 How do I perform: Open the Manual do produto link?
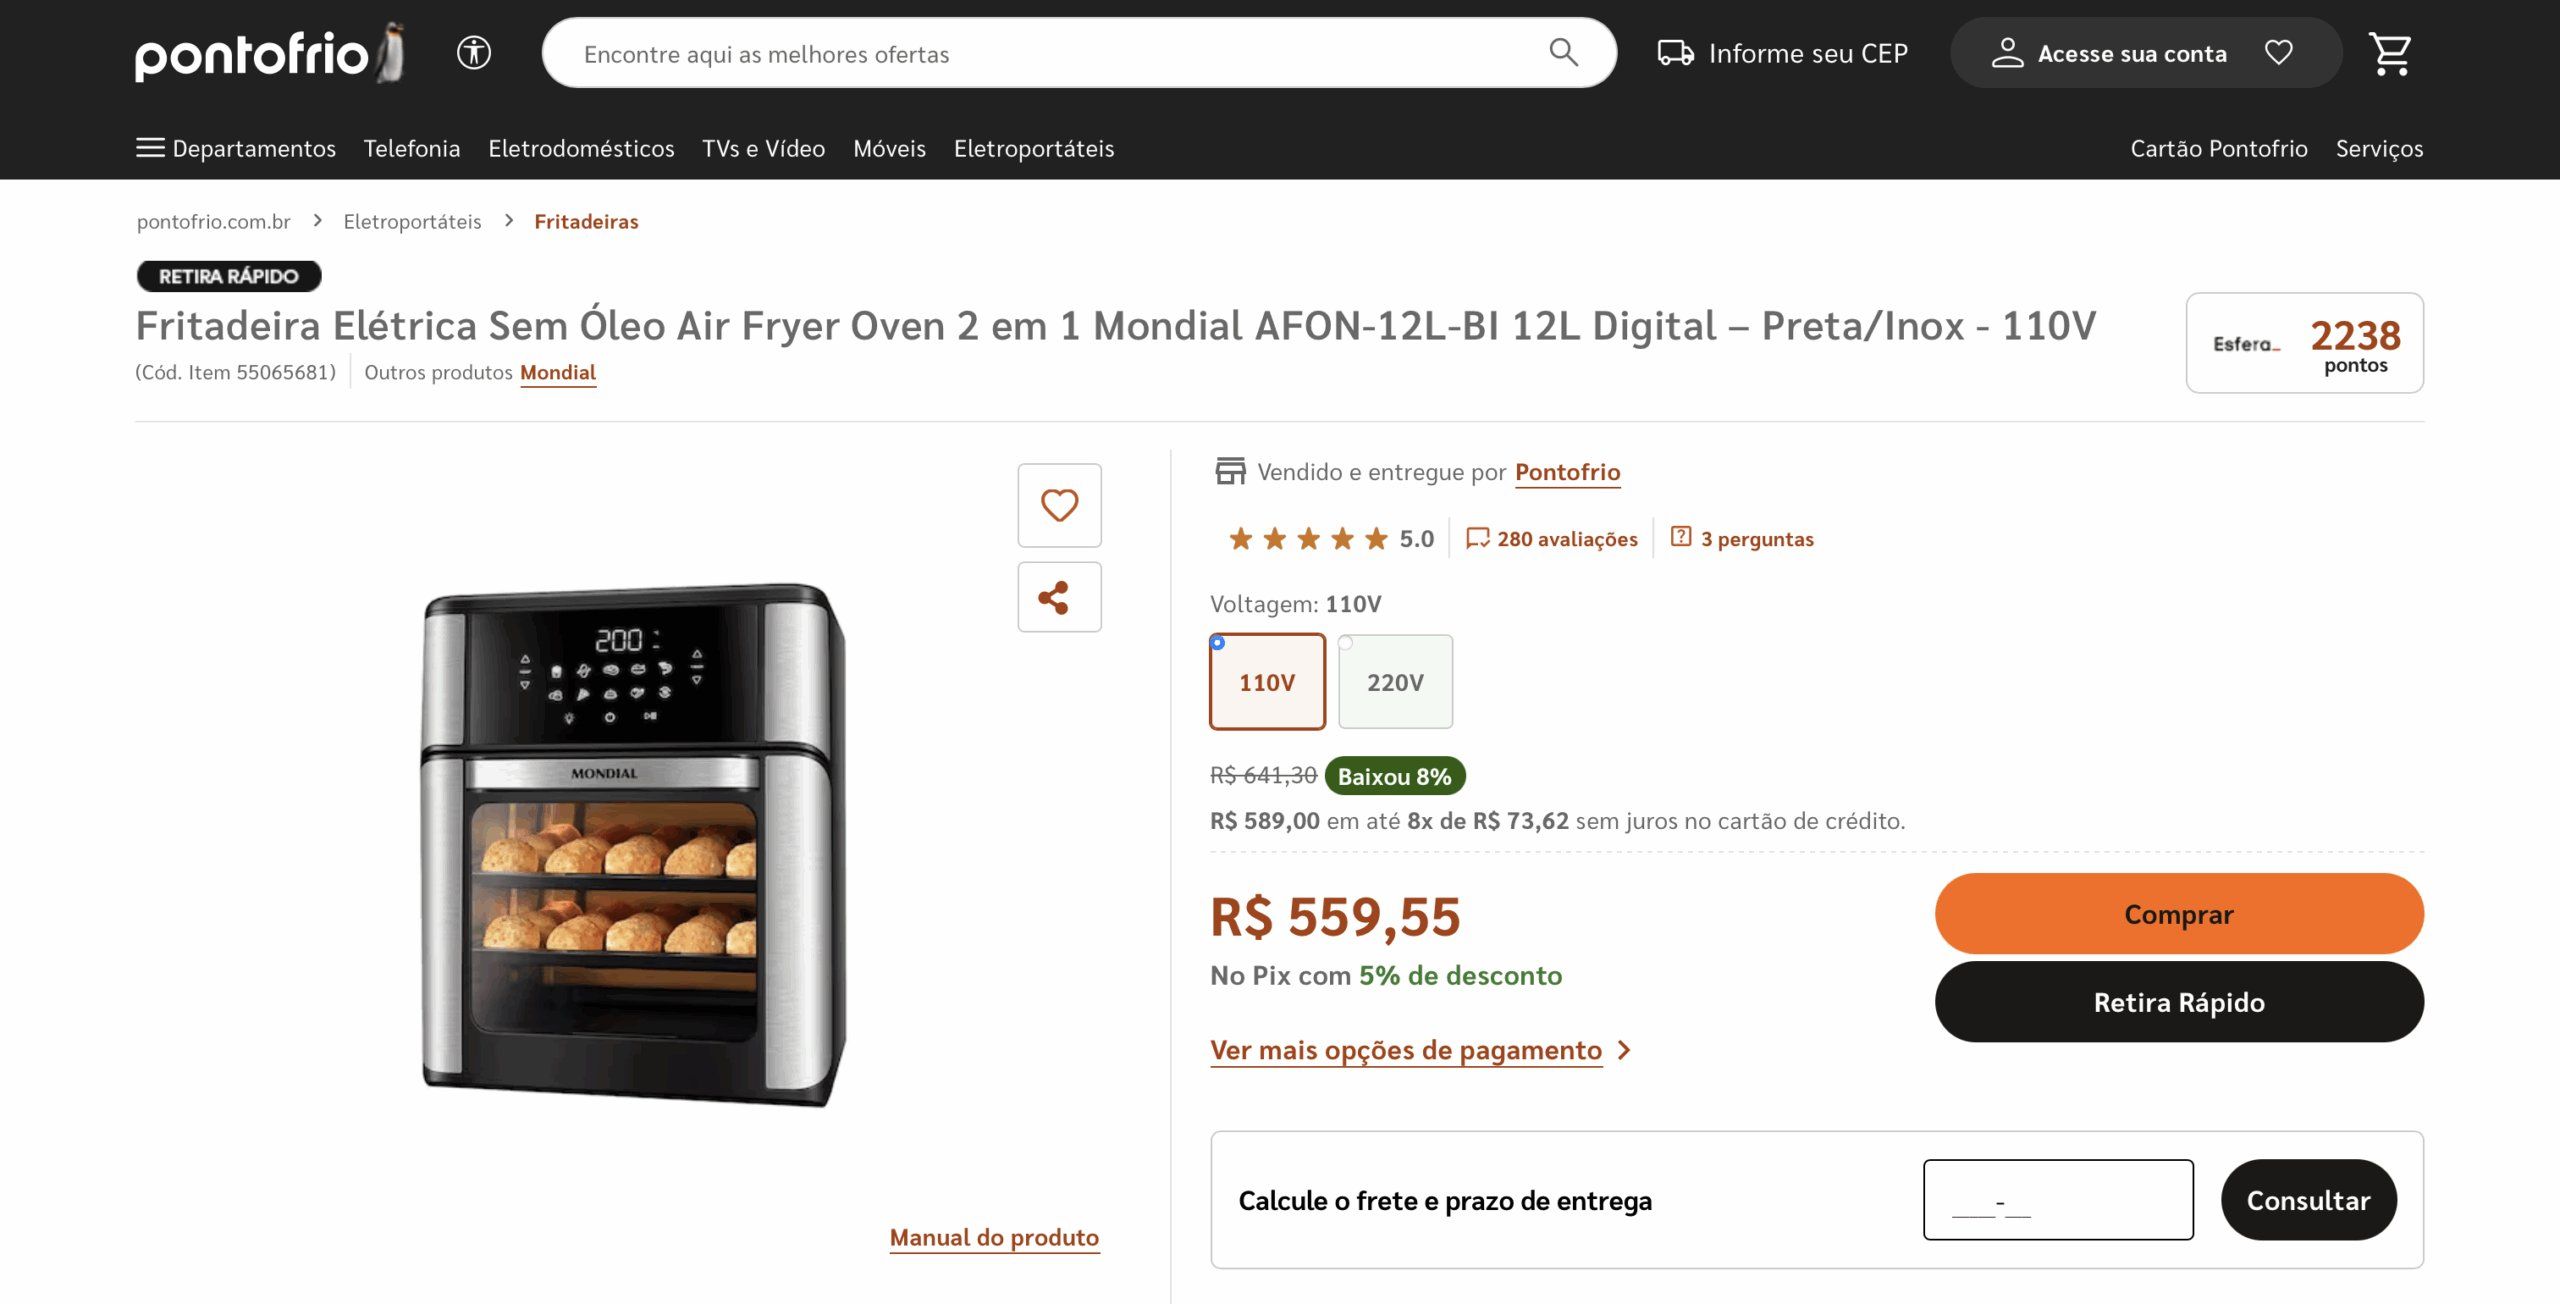point(994,1238)
